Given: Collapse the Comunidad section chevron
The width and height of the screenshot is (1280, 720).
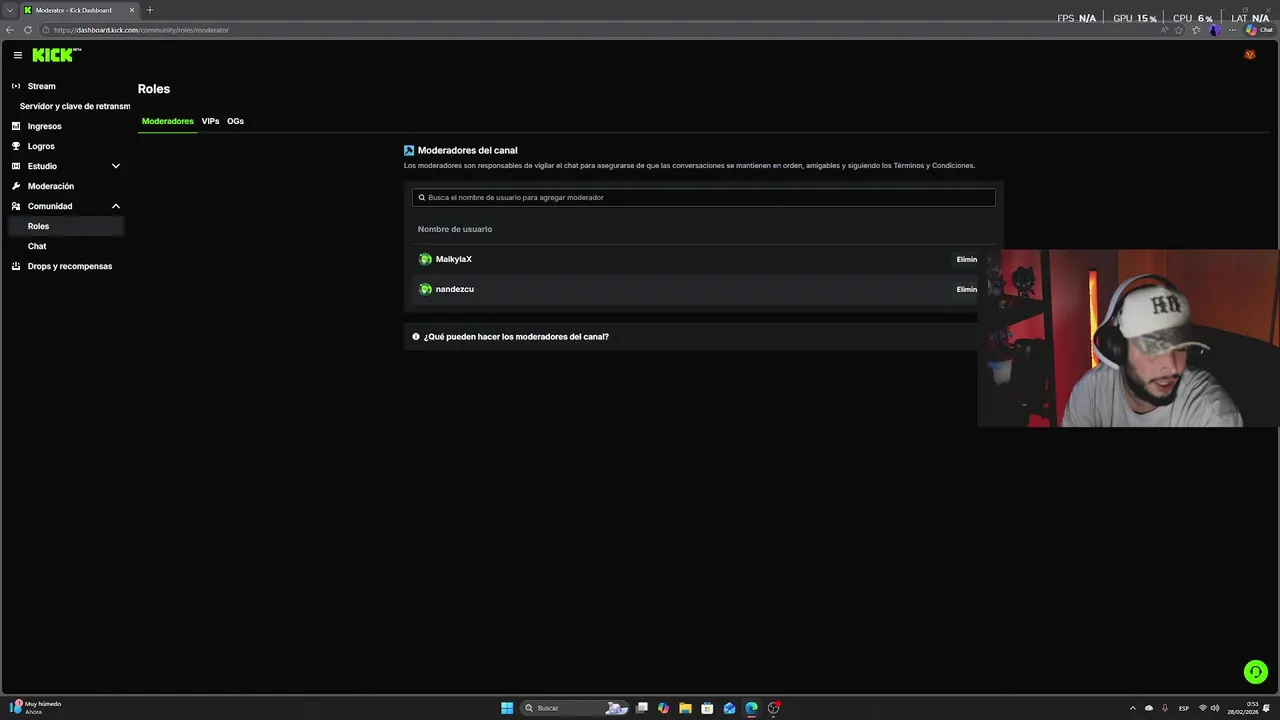Looking at the screenshot, I should pyautogui.click(x=116, y=206).
